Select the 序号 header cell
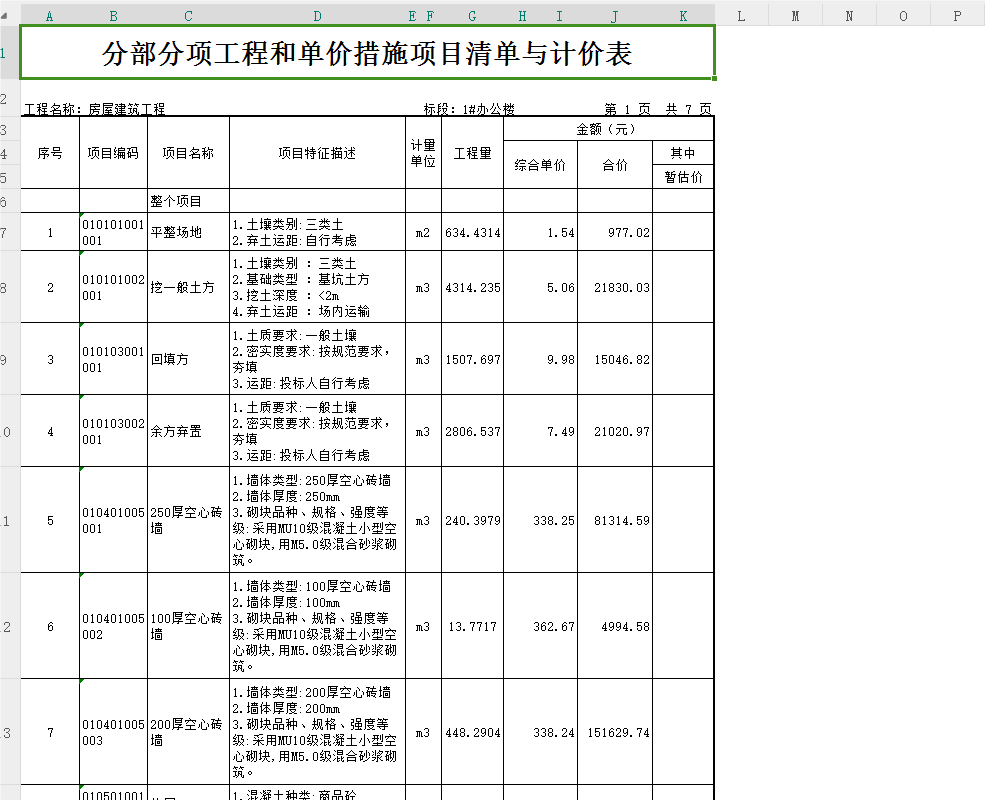The width and height of the screenshot is (985, 800). [x=50, y=153]
